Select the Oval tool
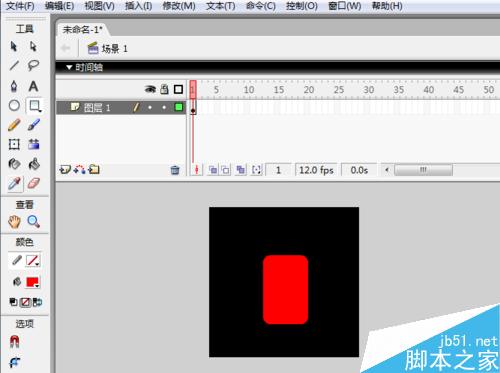The image size is (500, 373). click(14, 106)
